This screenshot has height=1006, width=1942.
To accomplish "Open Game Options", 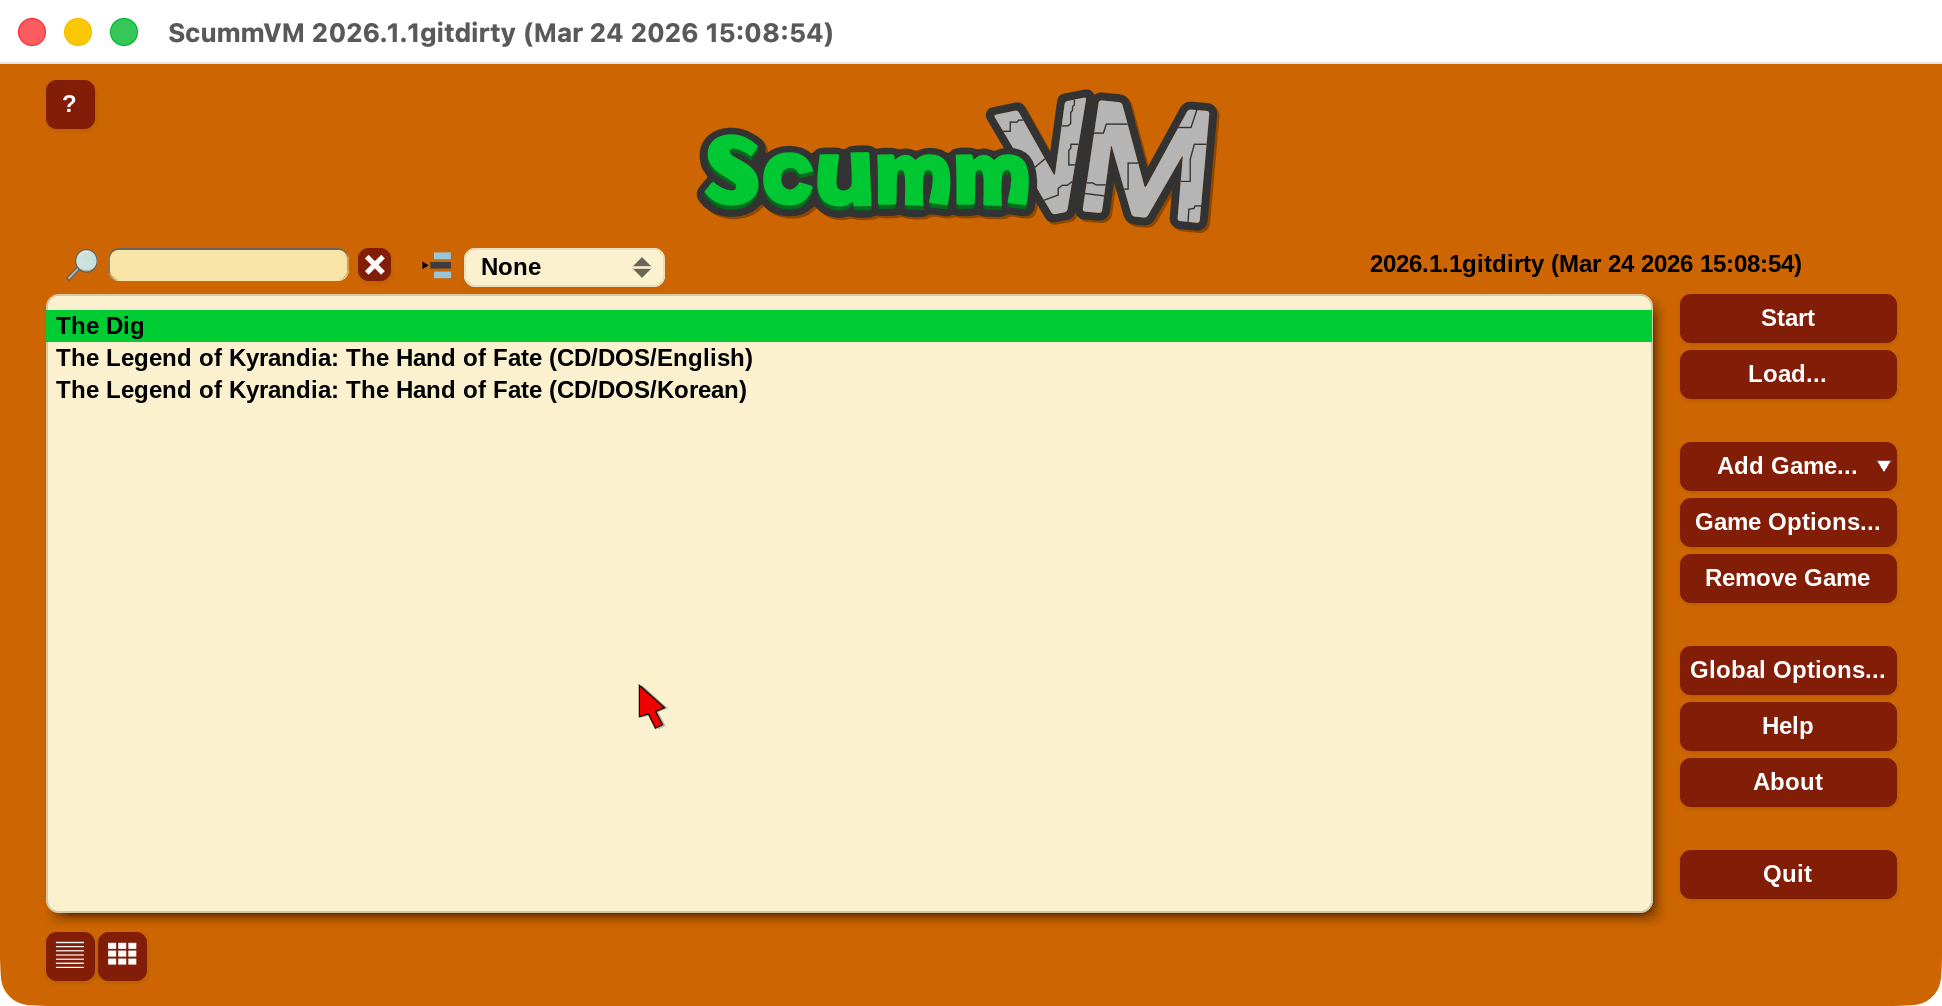I will (1787, 522).
